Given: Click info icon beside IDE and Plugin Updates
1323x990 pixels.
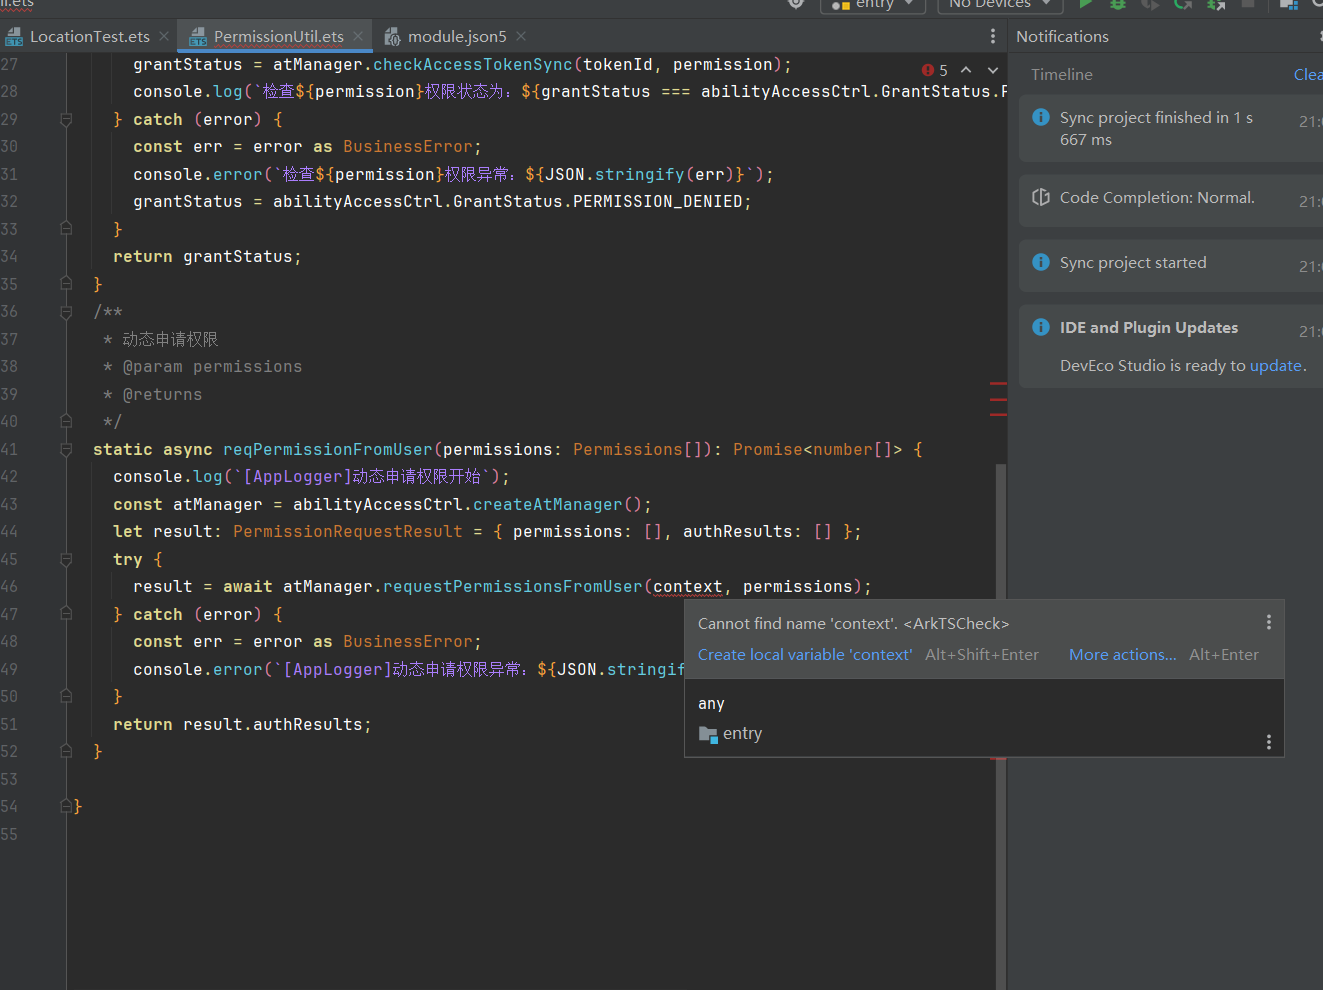Looking at the screenshot, I should coord(1041,327).
